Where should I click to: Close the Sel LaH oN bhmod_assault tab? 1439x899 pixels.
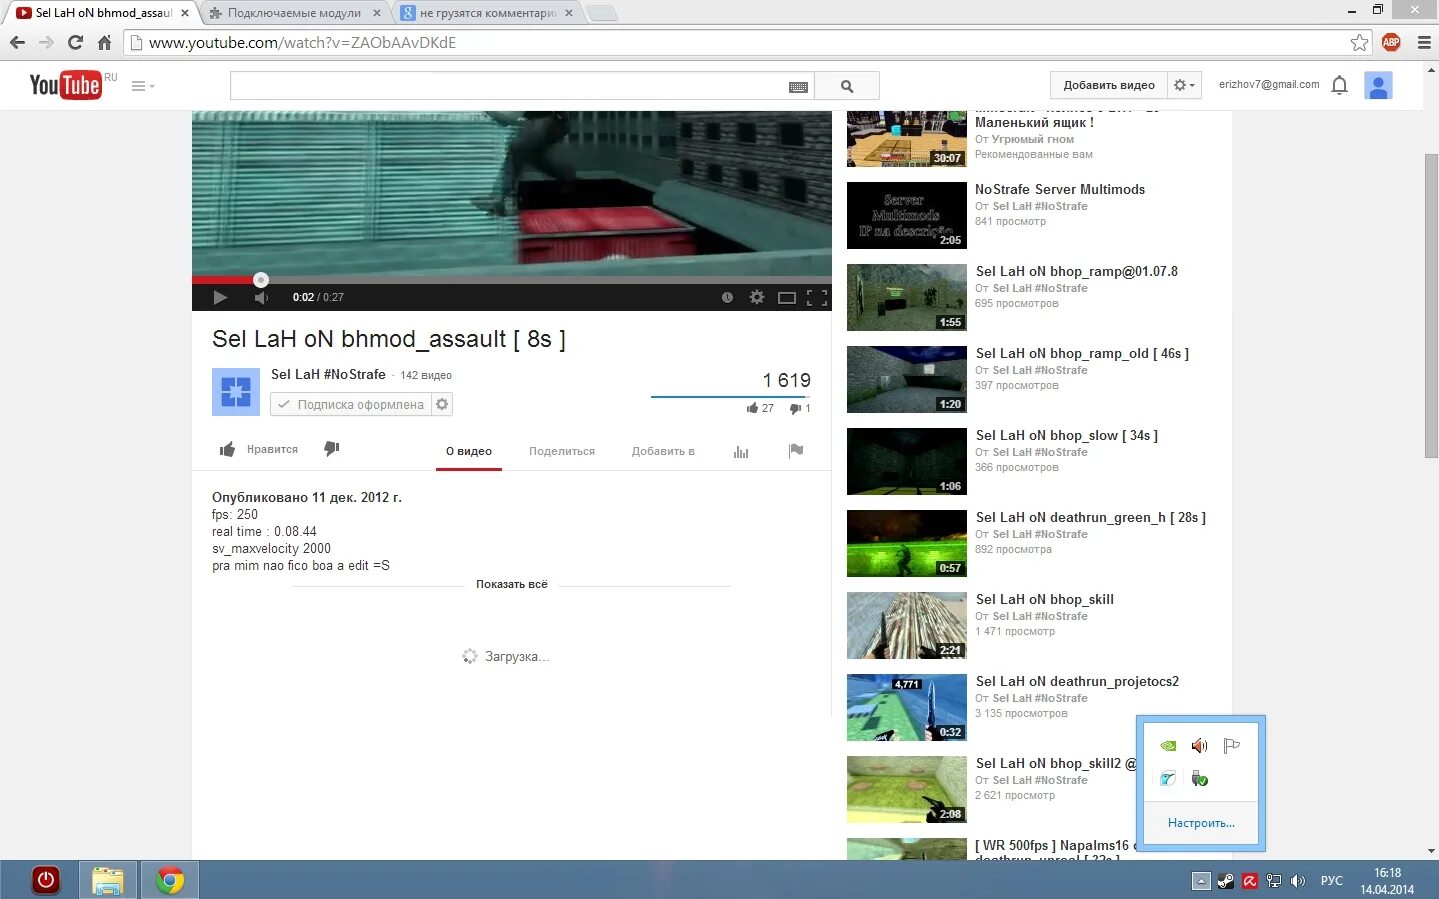tap(185, 13)
